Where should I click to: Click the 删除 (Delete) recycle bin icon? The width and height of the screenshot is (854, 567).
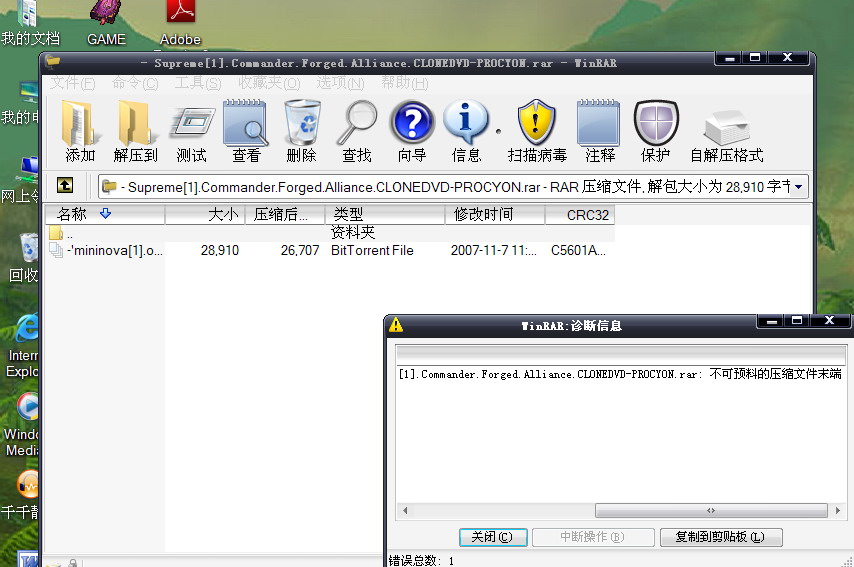[x=302, y=131]
